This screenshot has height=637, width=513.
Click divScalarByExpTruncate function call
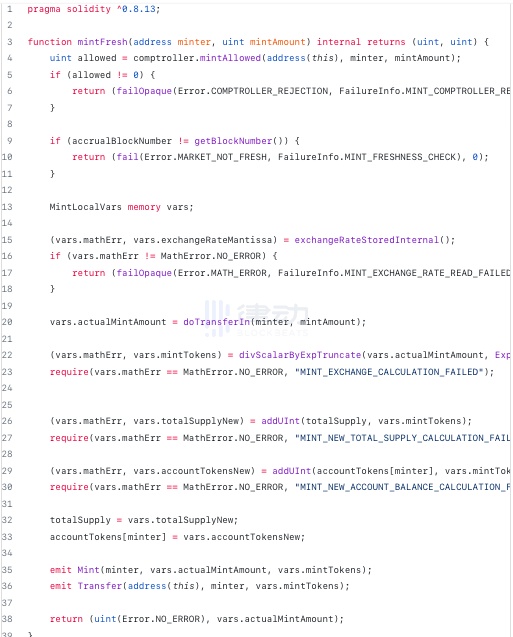[x=300, y=355]
